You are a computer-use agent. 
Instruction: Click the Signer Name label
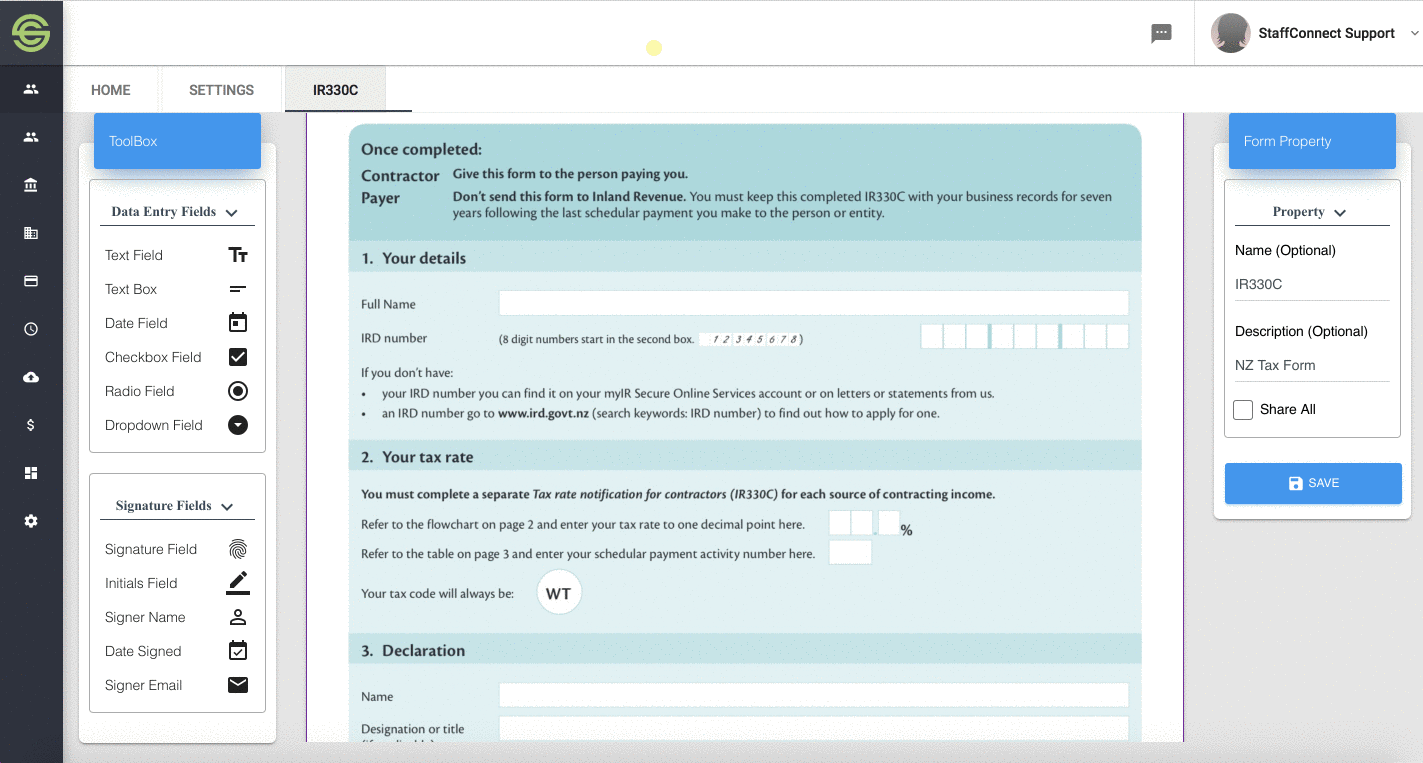(145, 617)
